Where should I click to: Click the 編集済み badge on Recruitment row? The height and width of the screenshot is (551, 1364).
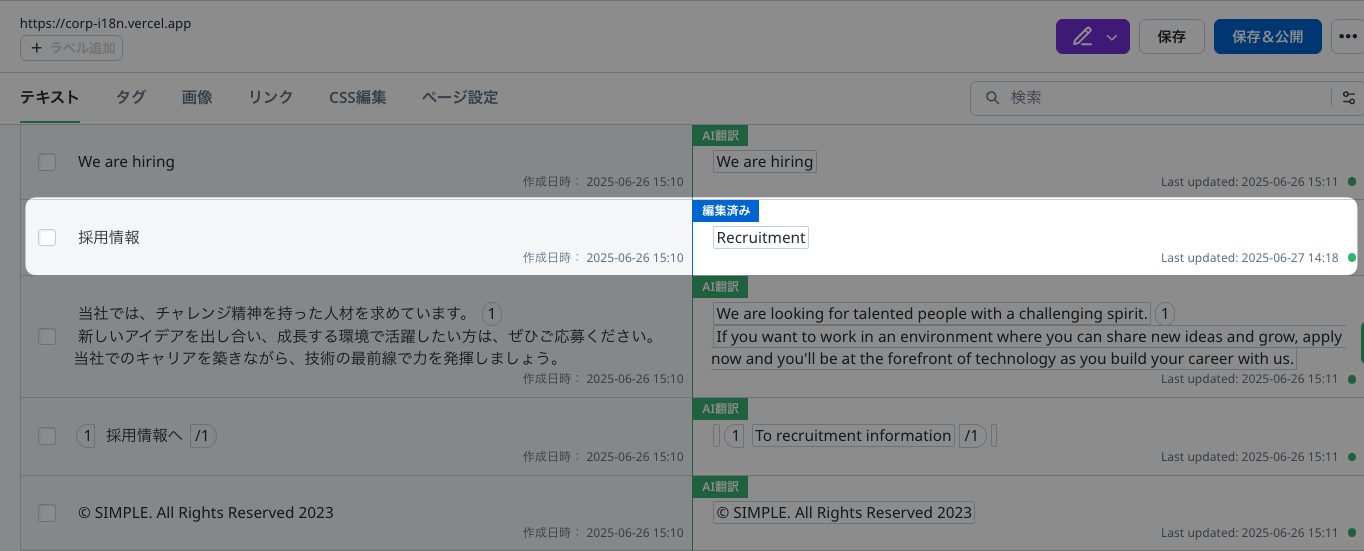(726, 211)
